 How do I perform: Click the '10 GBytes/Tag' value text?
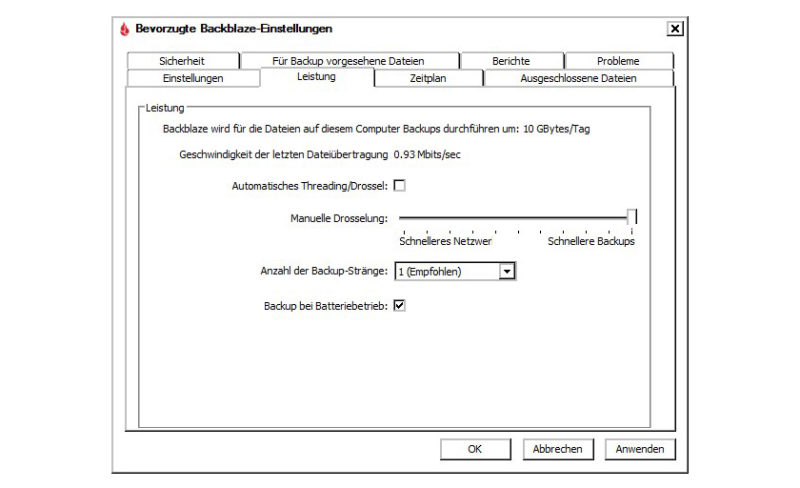tap(557, 129)
